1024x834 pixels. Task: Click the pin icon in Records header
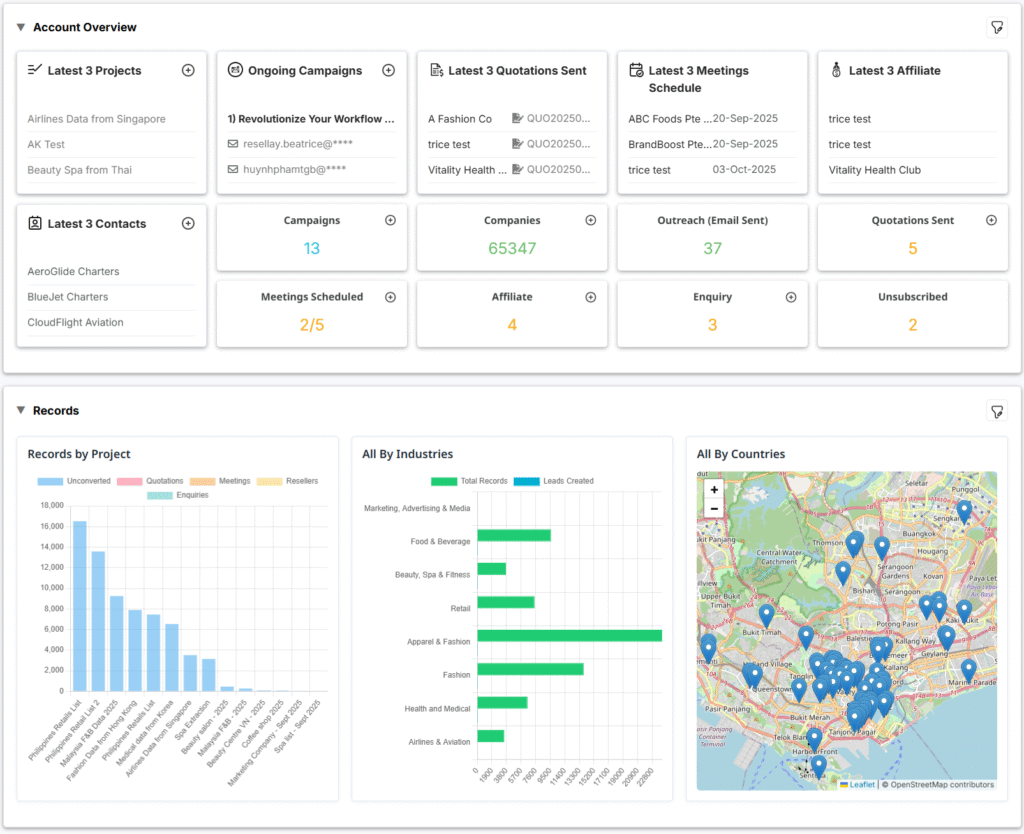coord(996,411)
